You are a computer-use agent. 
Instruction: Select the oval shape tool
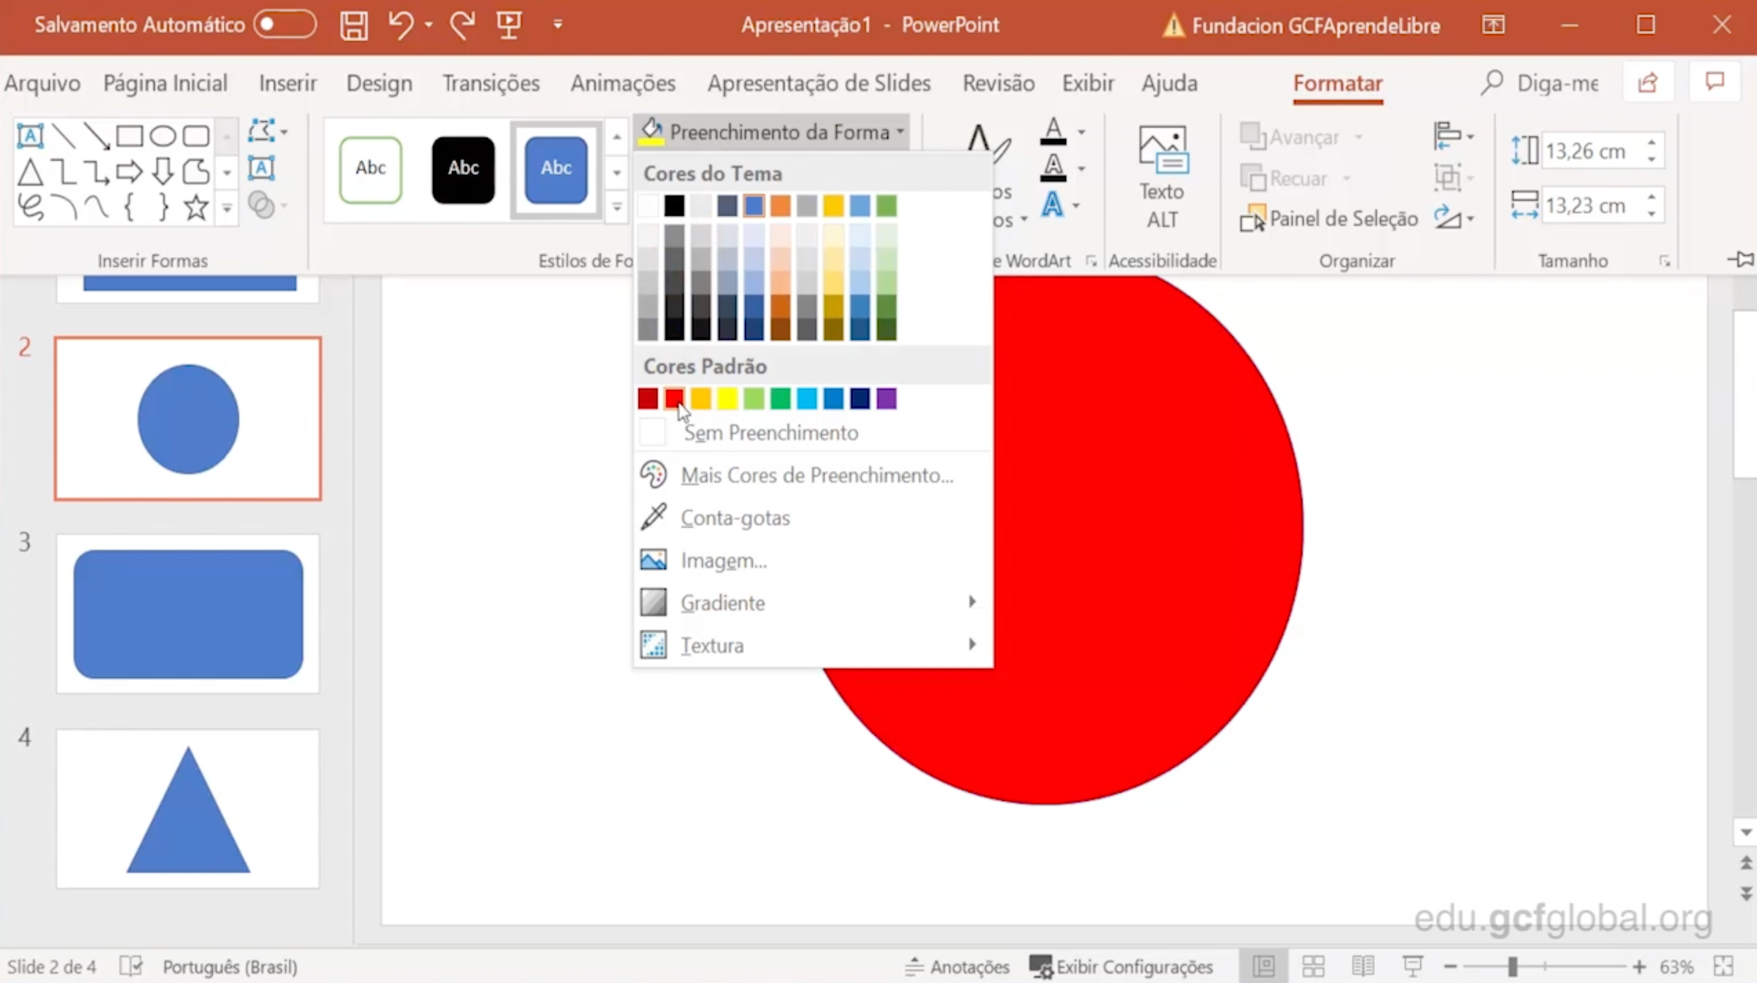click(x=163, y=135)
